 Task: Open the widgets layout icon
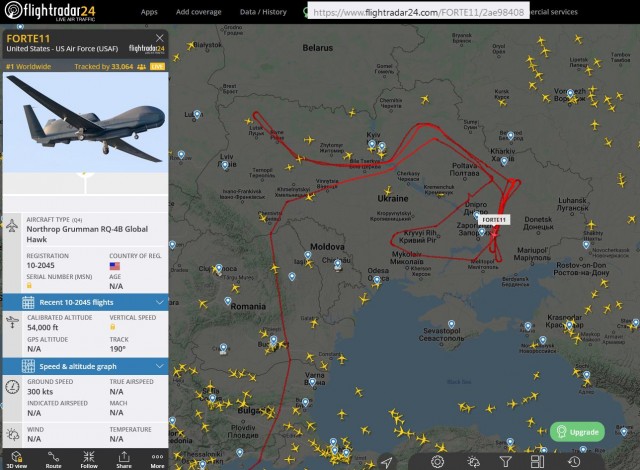click(537, 461)
